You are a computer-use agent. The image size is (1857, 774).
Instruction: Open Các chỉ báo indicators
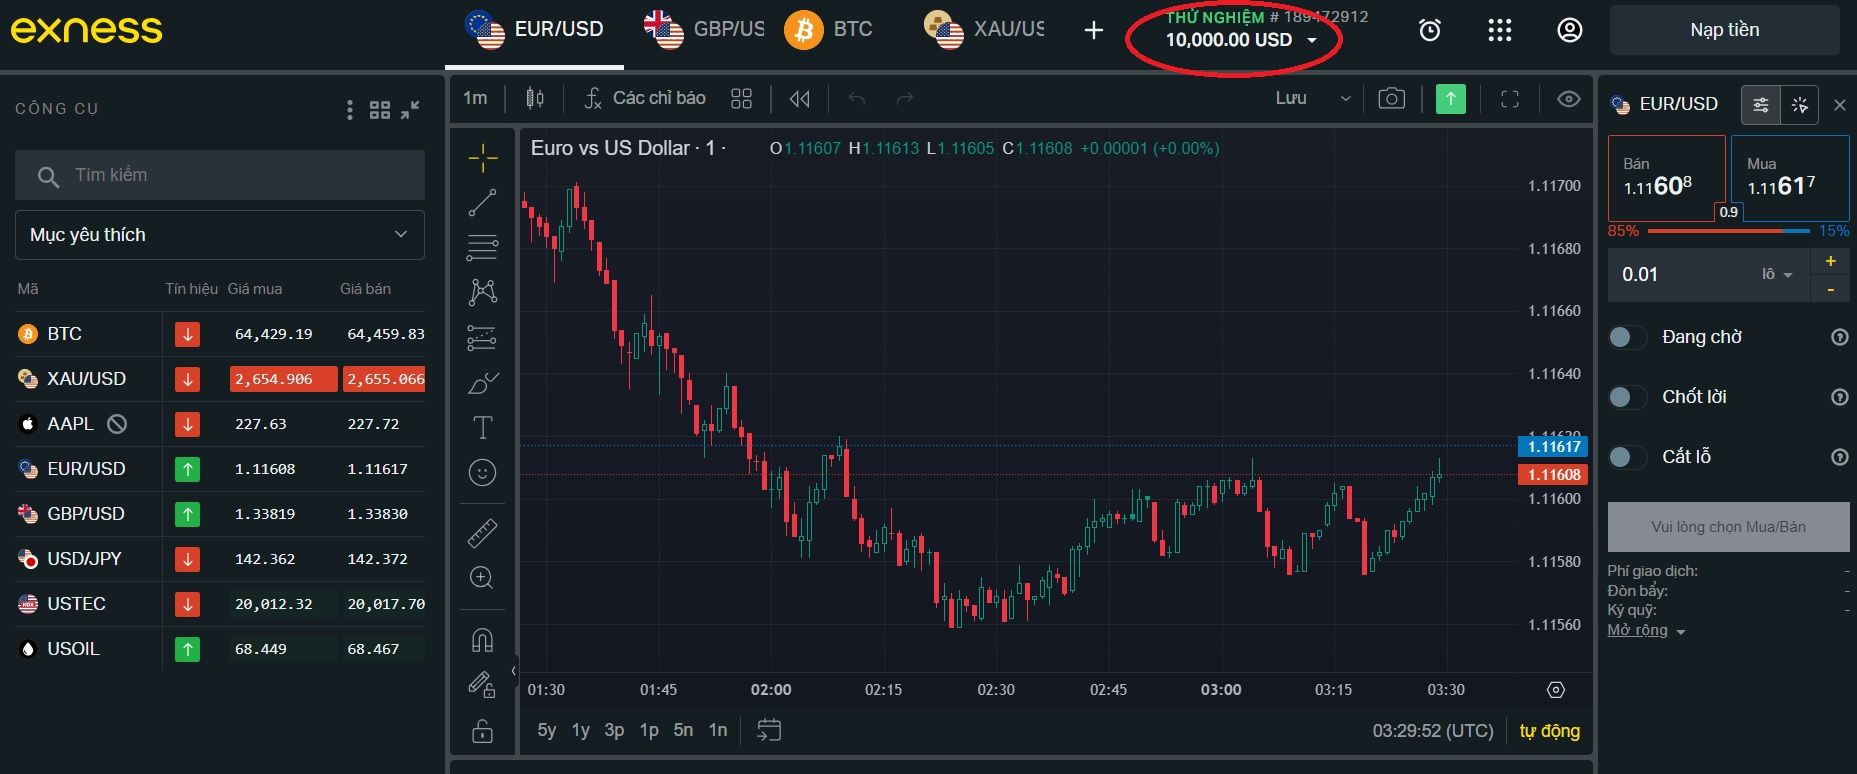click(x=645, y=98)
